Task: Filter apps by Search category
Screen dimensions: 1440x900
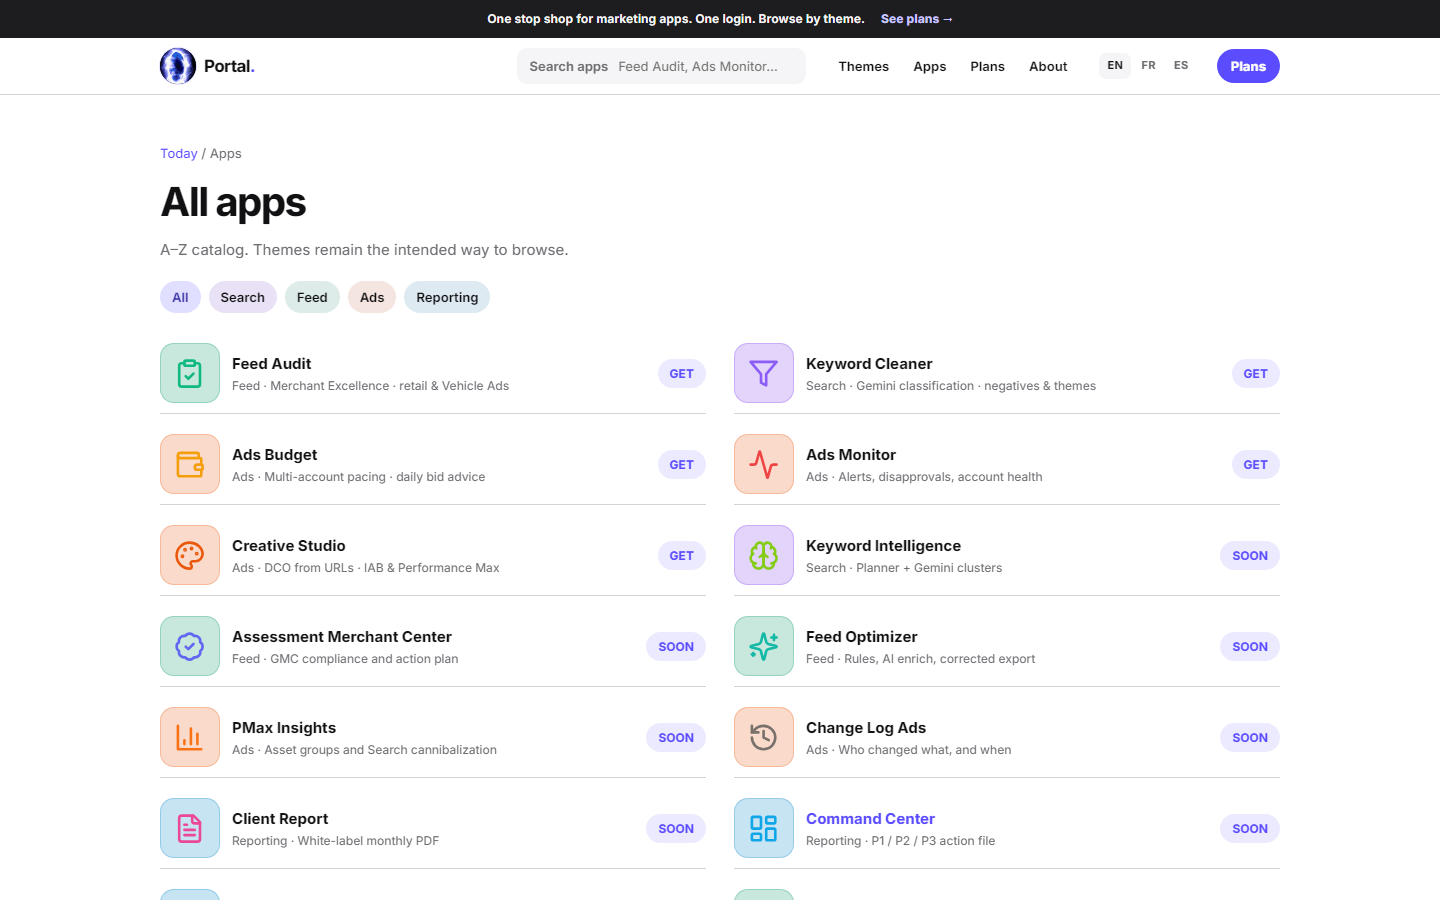Action: 243,297
